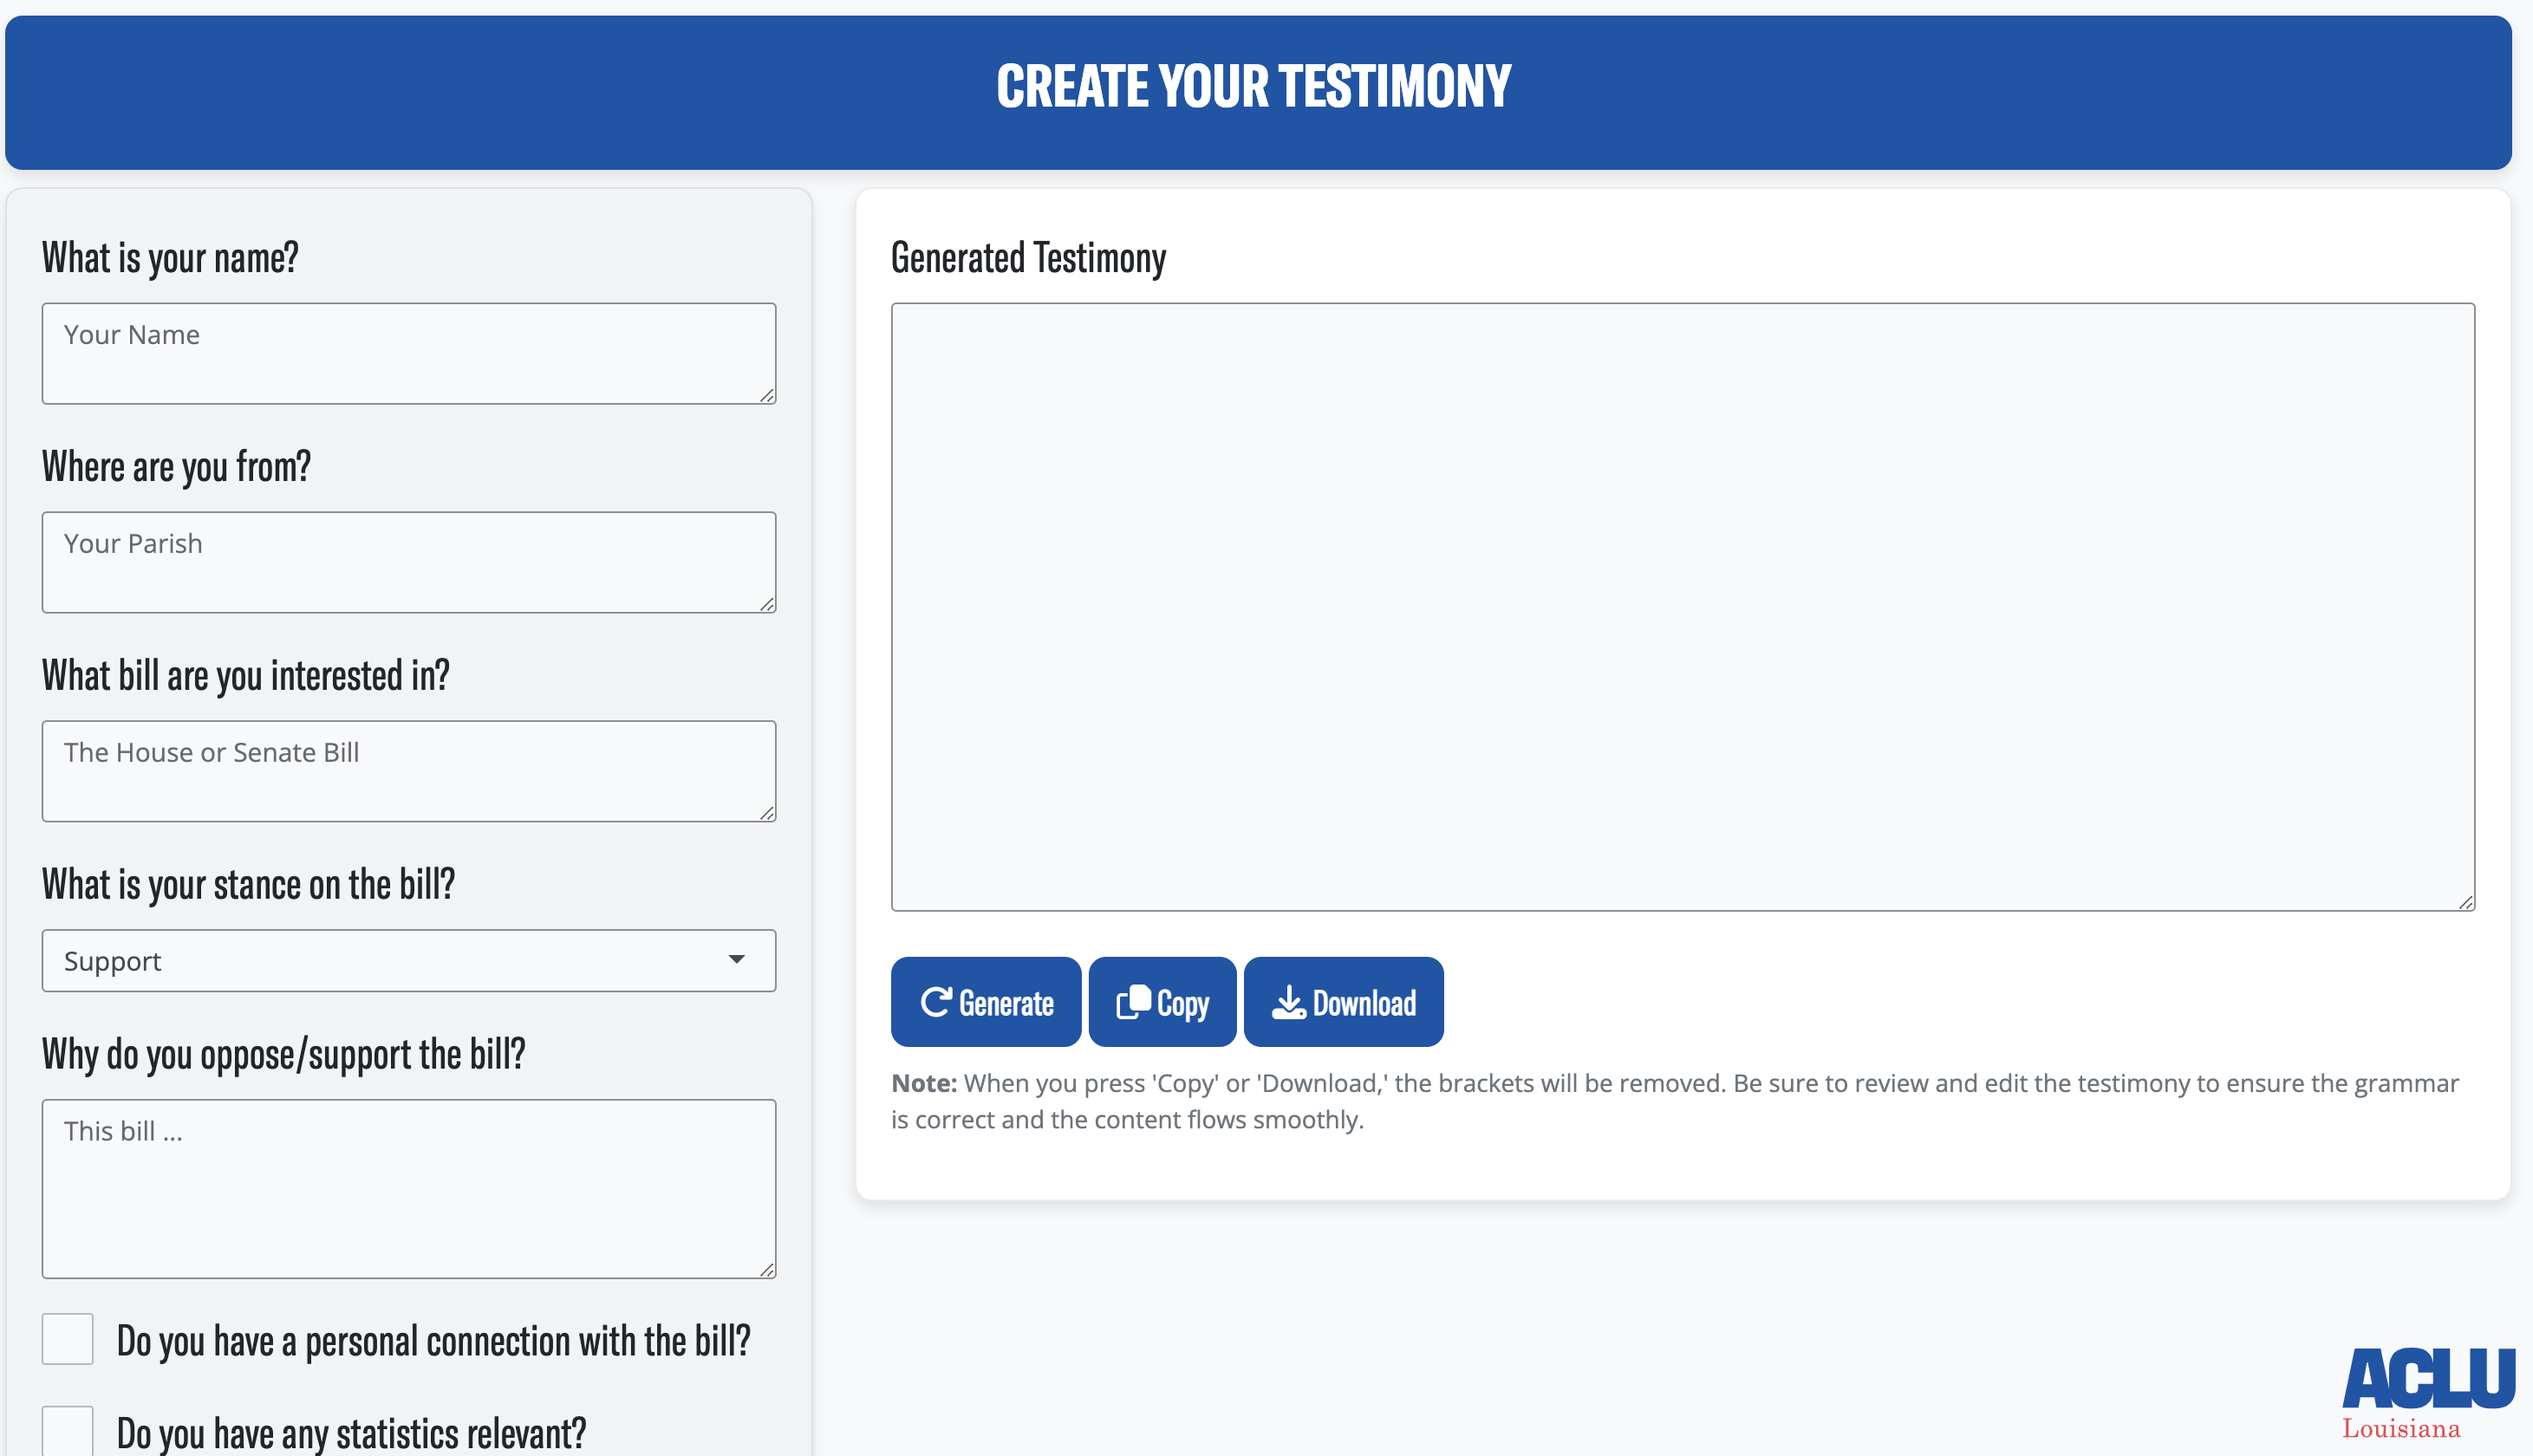
Task: Toggle off the personal connection option
Action: point(66,1338)
